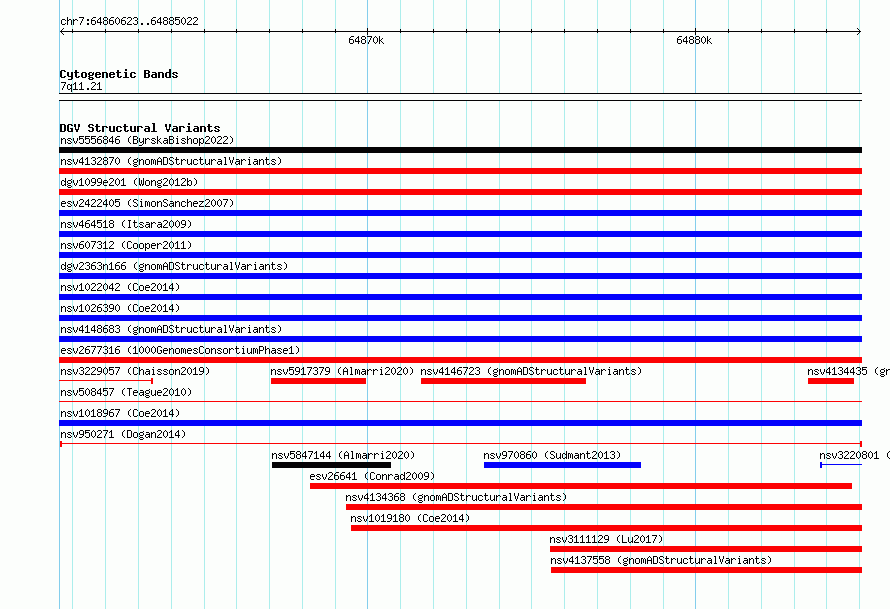Open variant nsv970860 (Sudmant2013)
Viewport: 890px width, 609px height.
552,455
